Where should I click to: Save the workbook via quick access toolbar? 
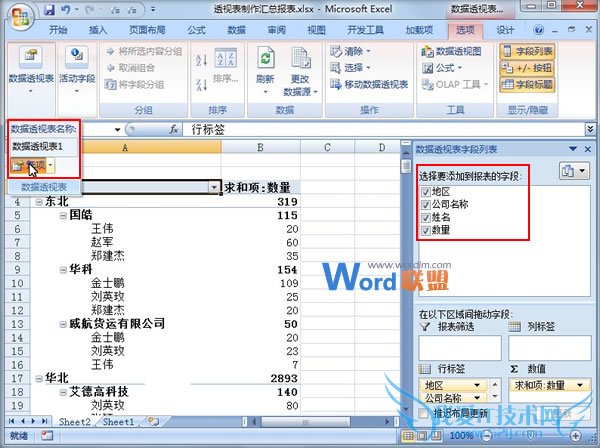(x=49, y=10)
